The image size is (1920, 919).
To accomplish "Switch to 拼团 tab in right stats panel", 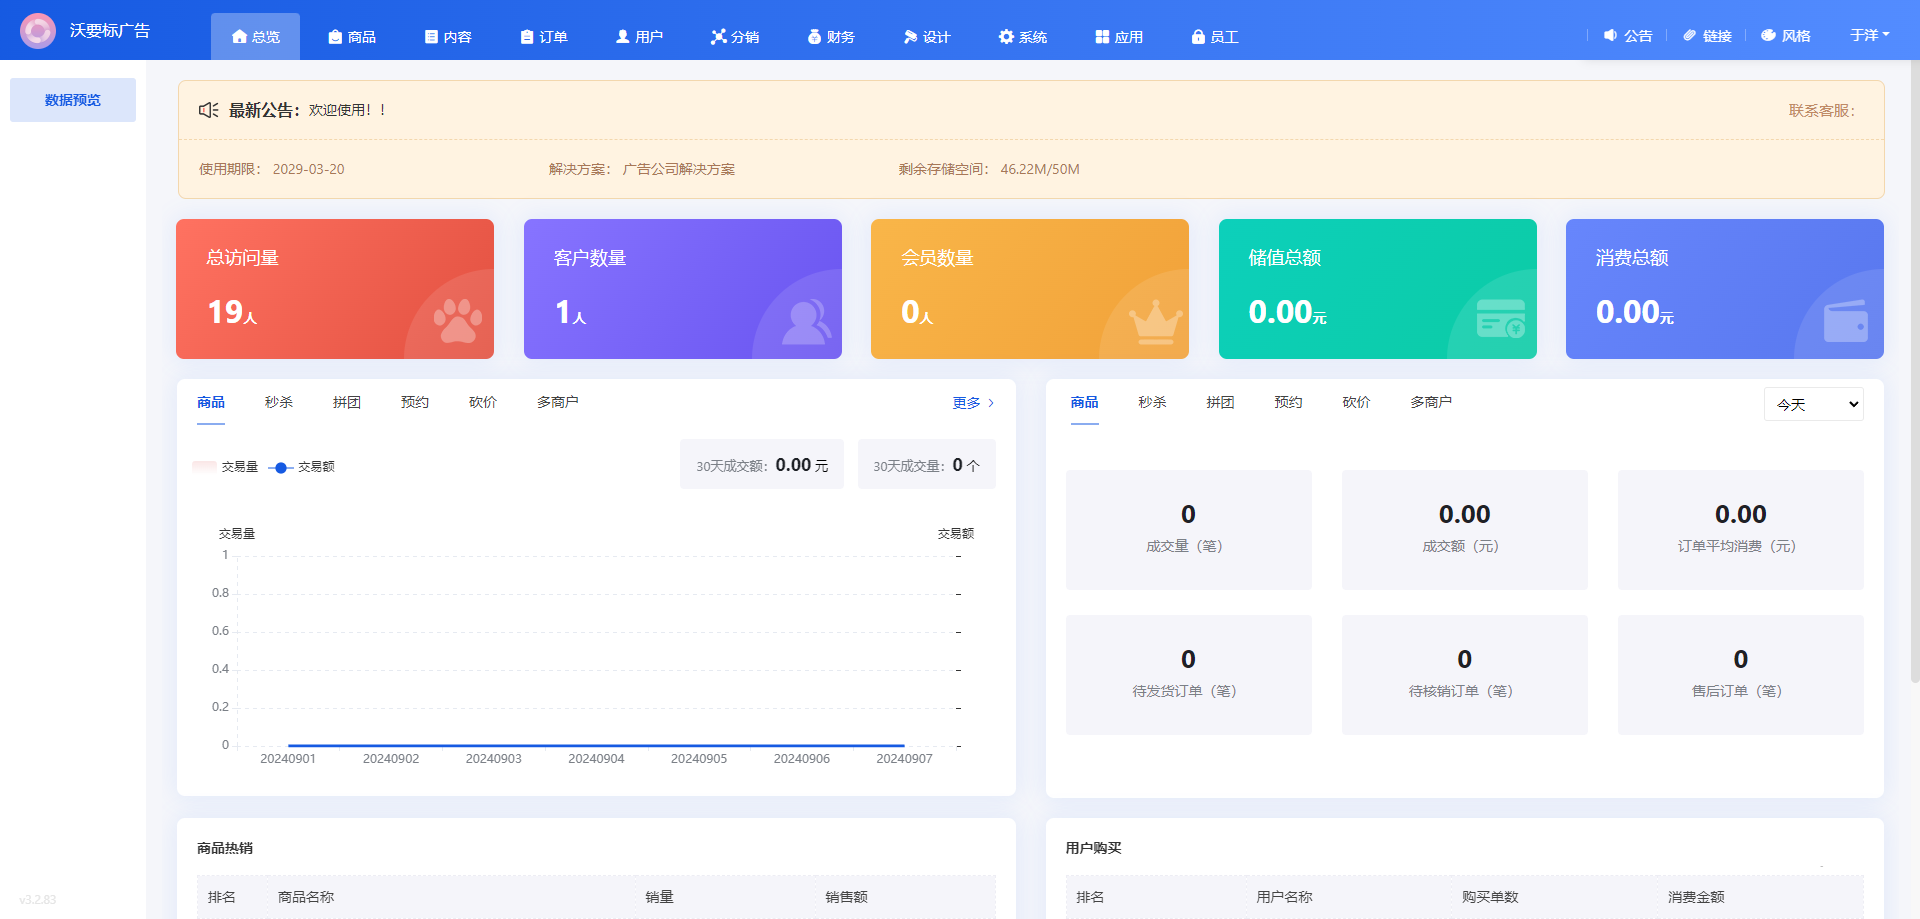I will (x=1220, y=402).
